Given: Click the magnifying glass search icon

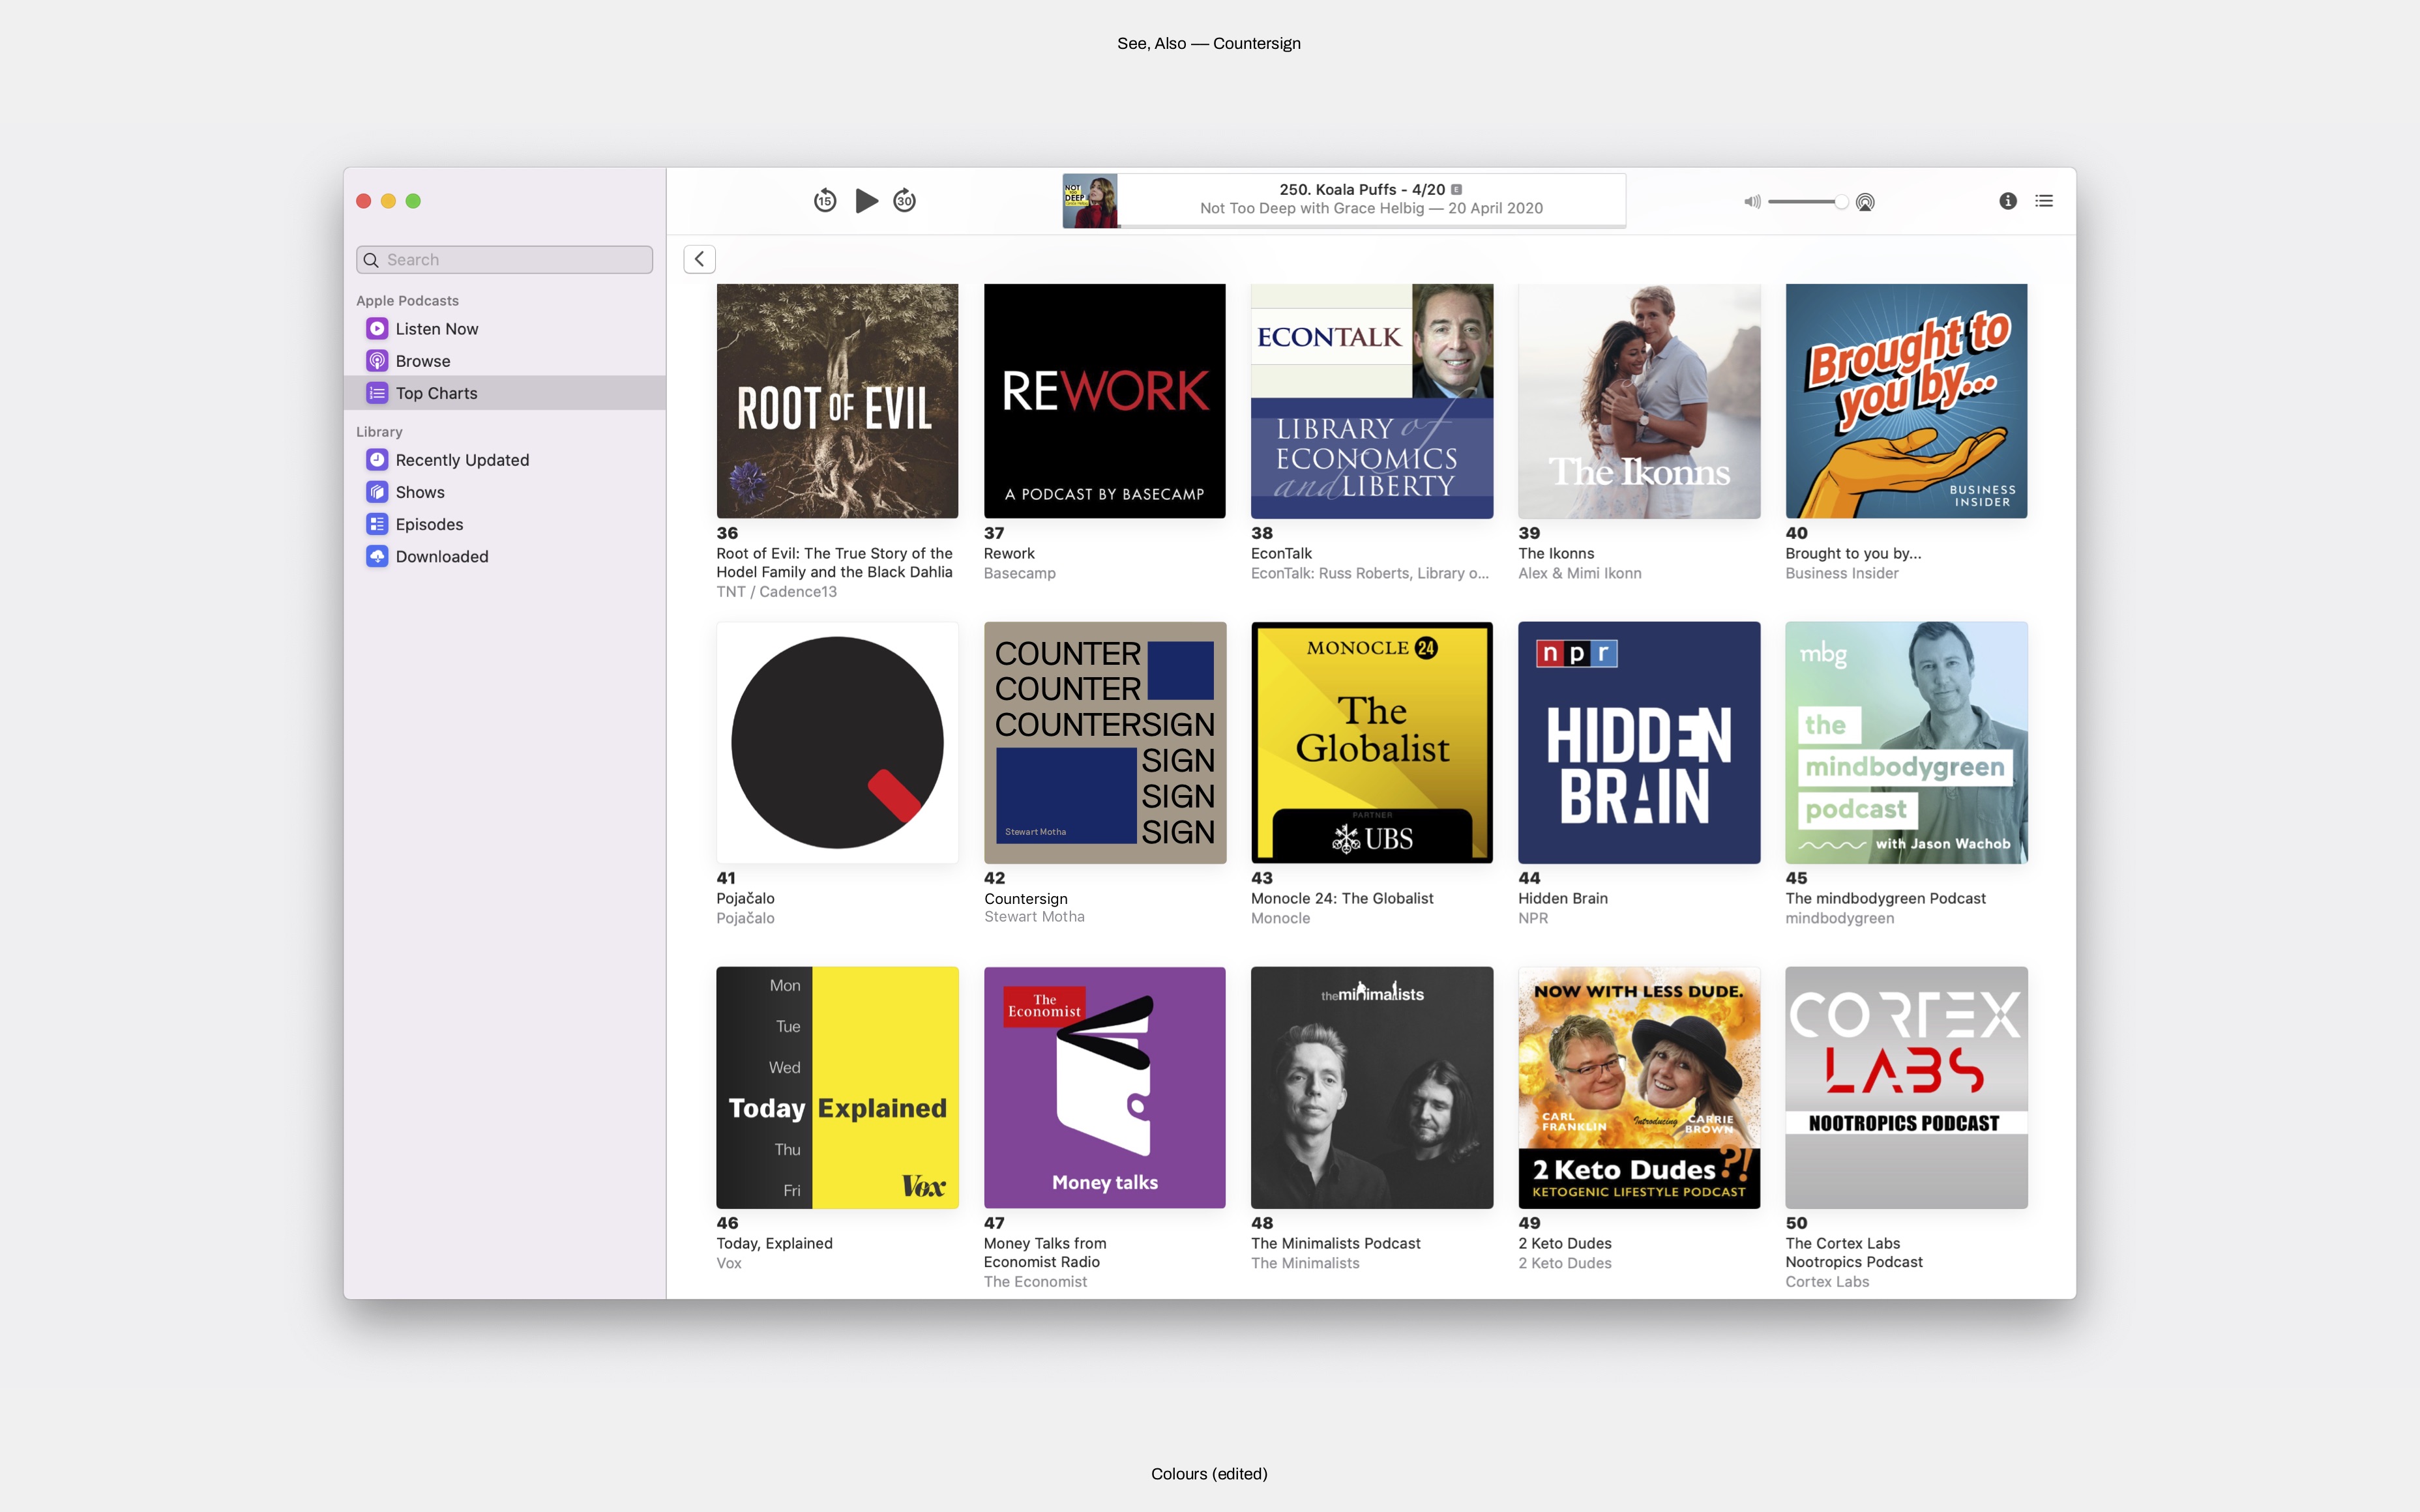Looking at the screenshot, I should [371, 260].
